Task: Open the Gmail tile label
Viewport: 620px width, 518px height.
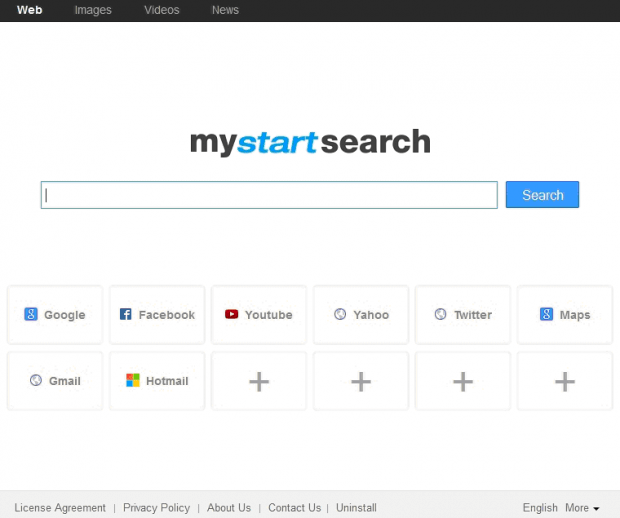Action: coord(65,381)
